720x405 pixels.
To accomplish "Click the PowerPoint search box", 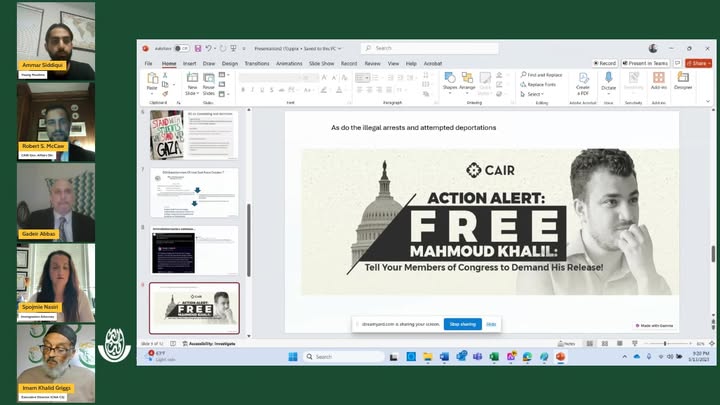I will tap(430, 48).
